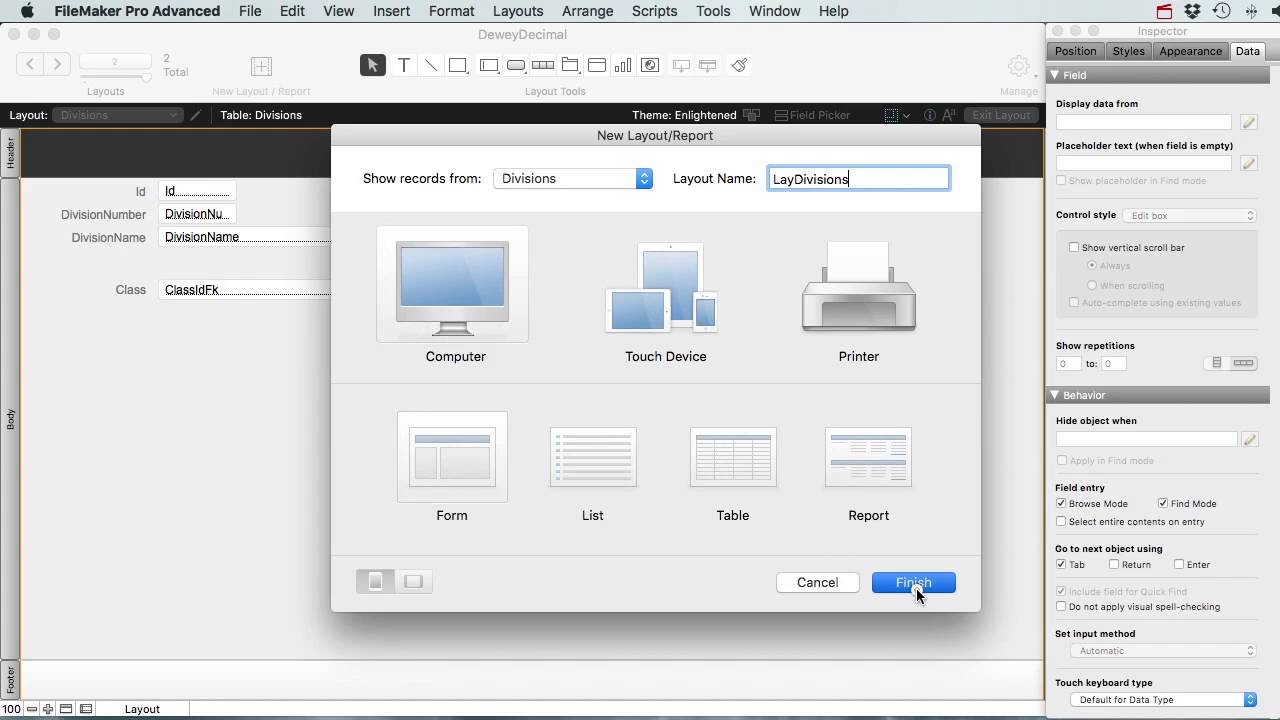Click Dropbox icon in menu bar

pyautogui.click(x=1192, y=11)
